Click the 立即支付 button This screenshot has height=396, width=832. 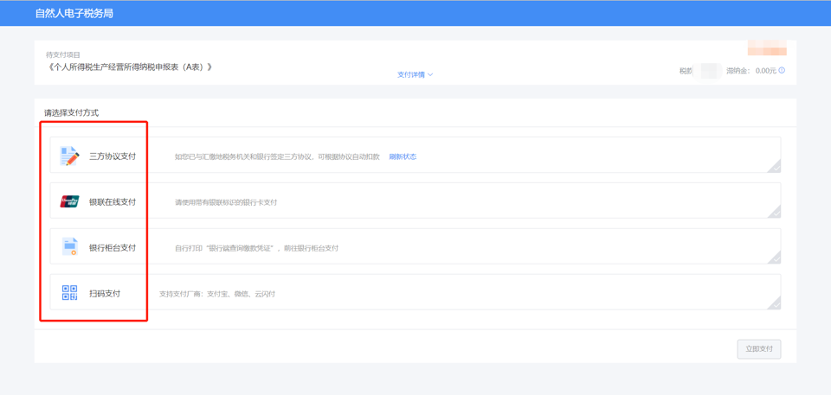[x=759, y=349]
